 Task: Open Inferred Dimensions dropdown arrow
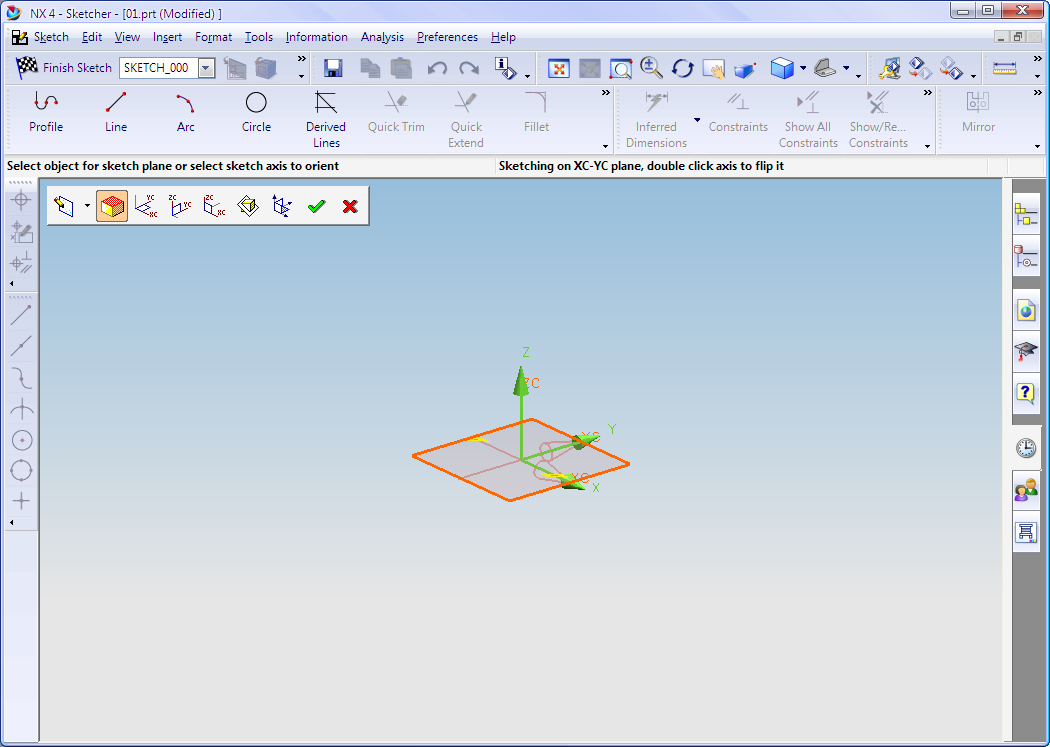[x=697, y=120]
